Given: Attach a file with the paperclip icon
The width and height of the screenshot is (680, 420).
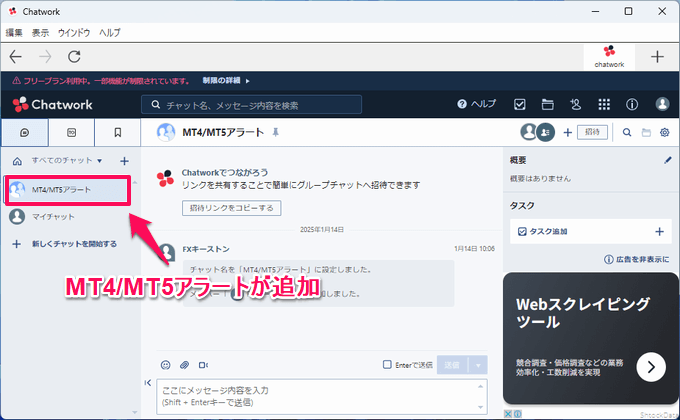Looking at the screenshot, I should click(x=184, y=365).
